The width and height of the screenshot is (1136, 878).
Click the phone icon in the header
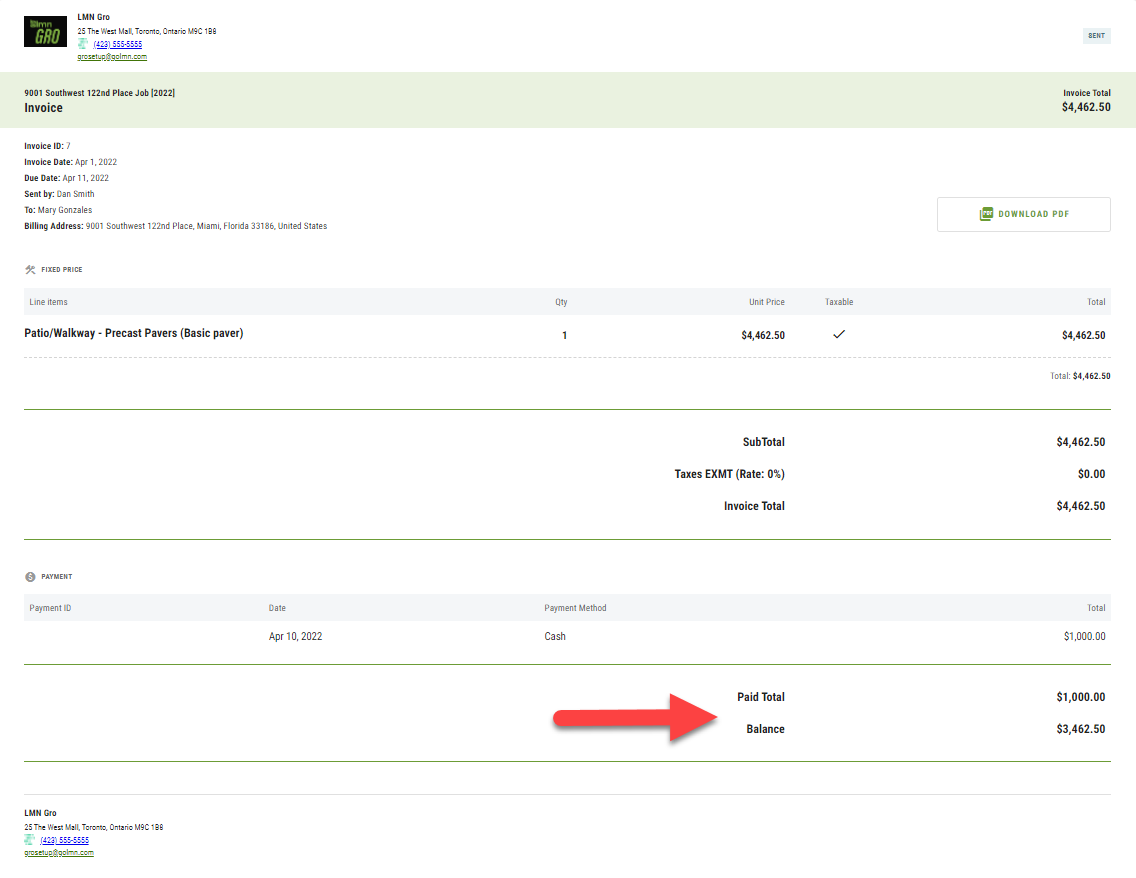click(83, 44)
